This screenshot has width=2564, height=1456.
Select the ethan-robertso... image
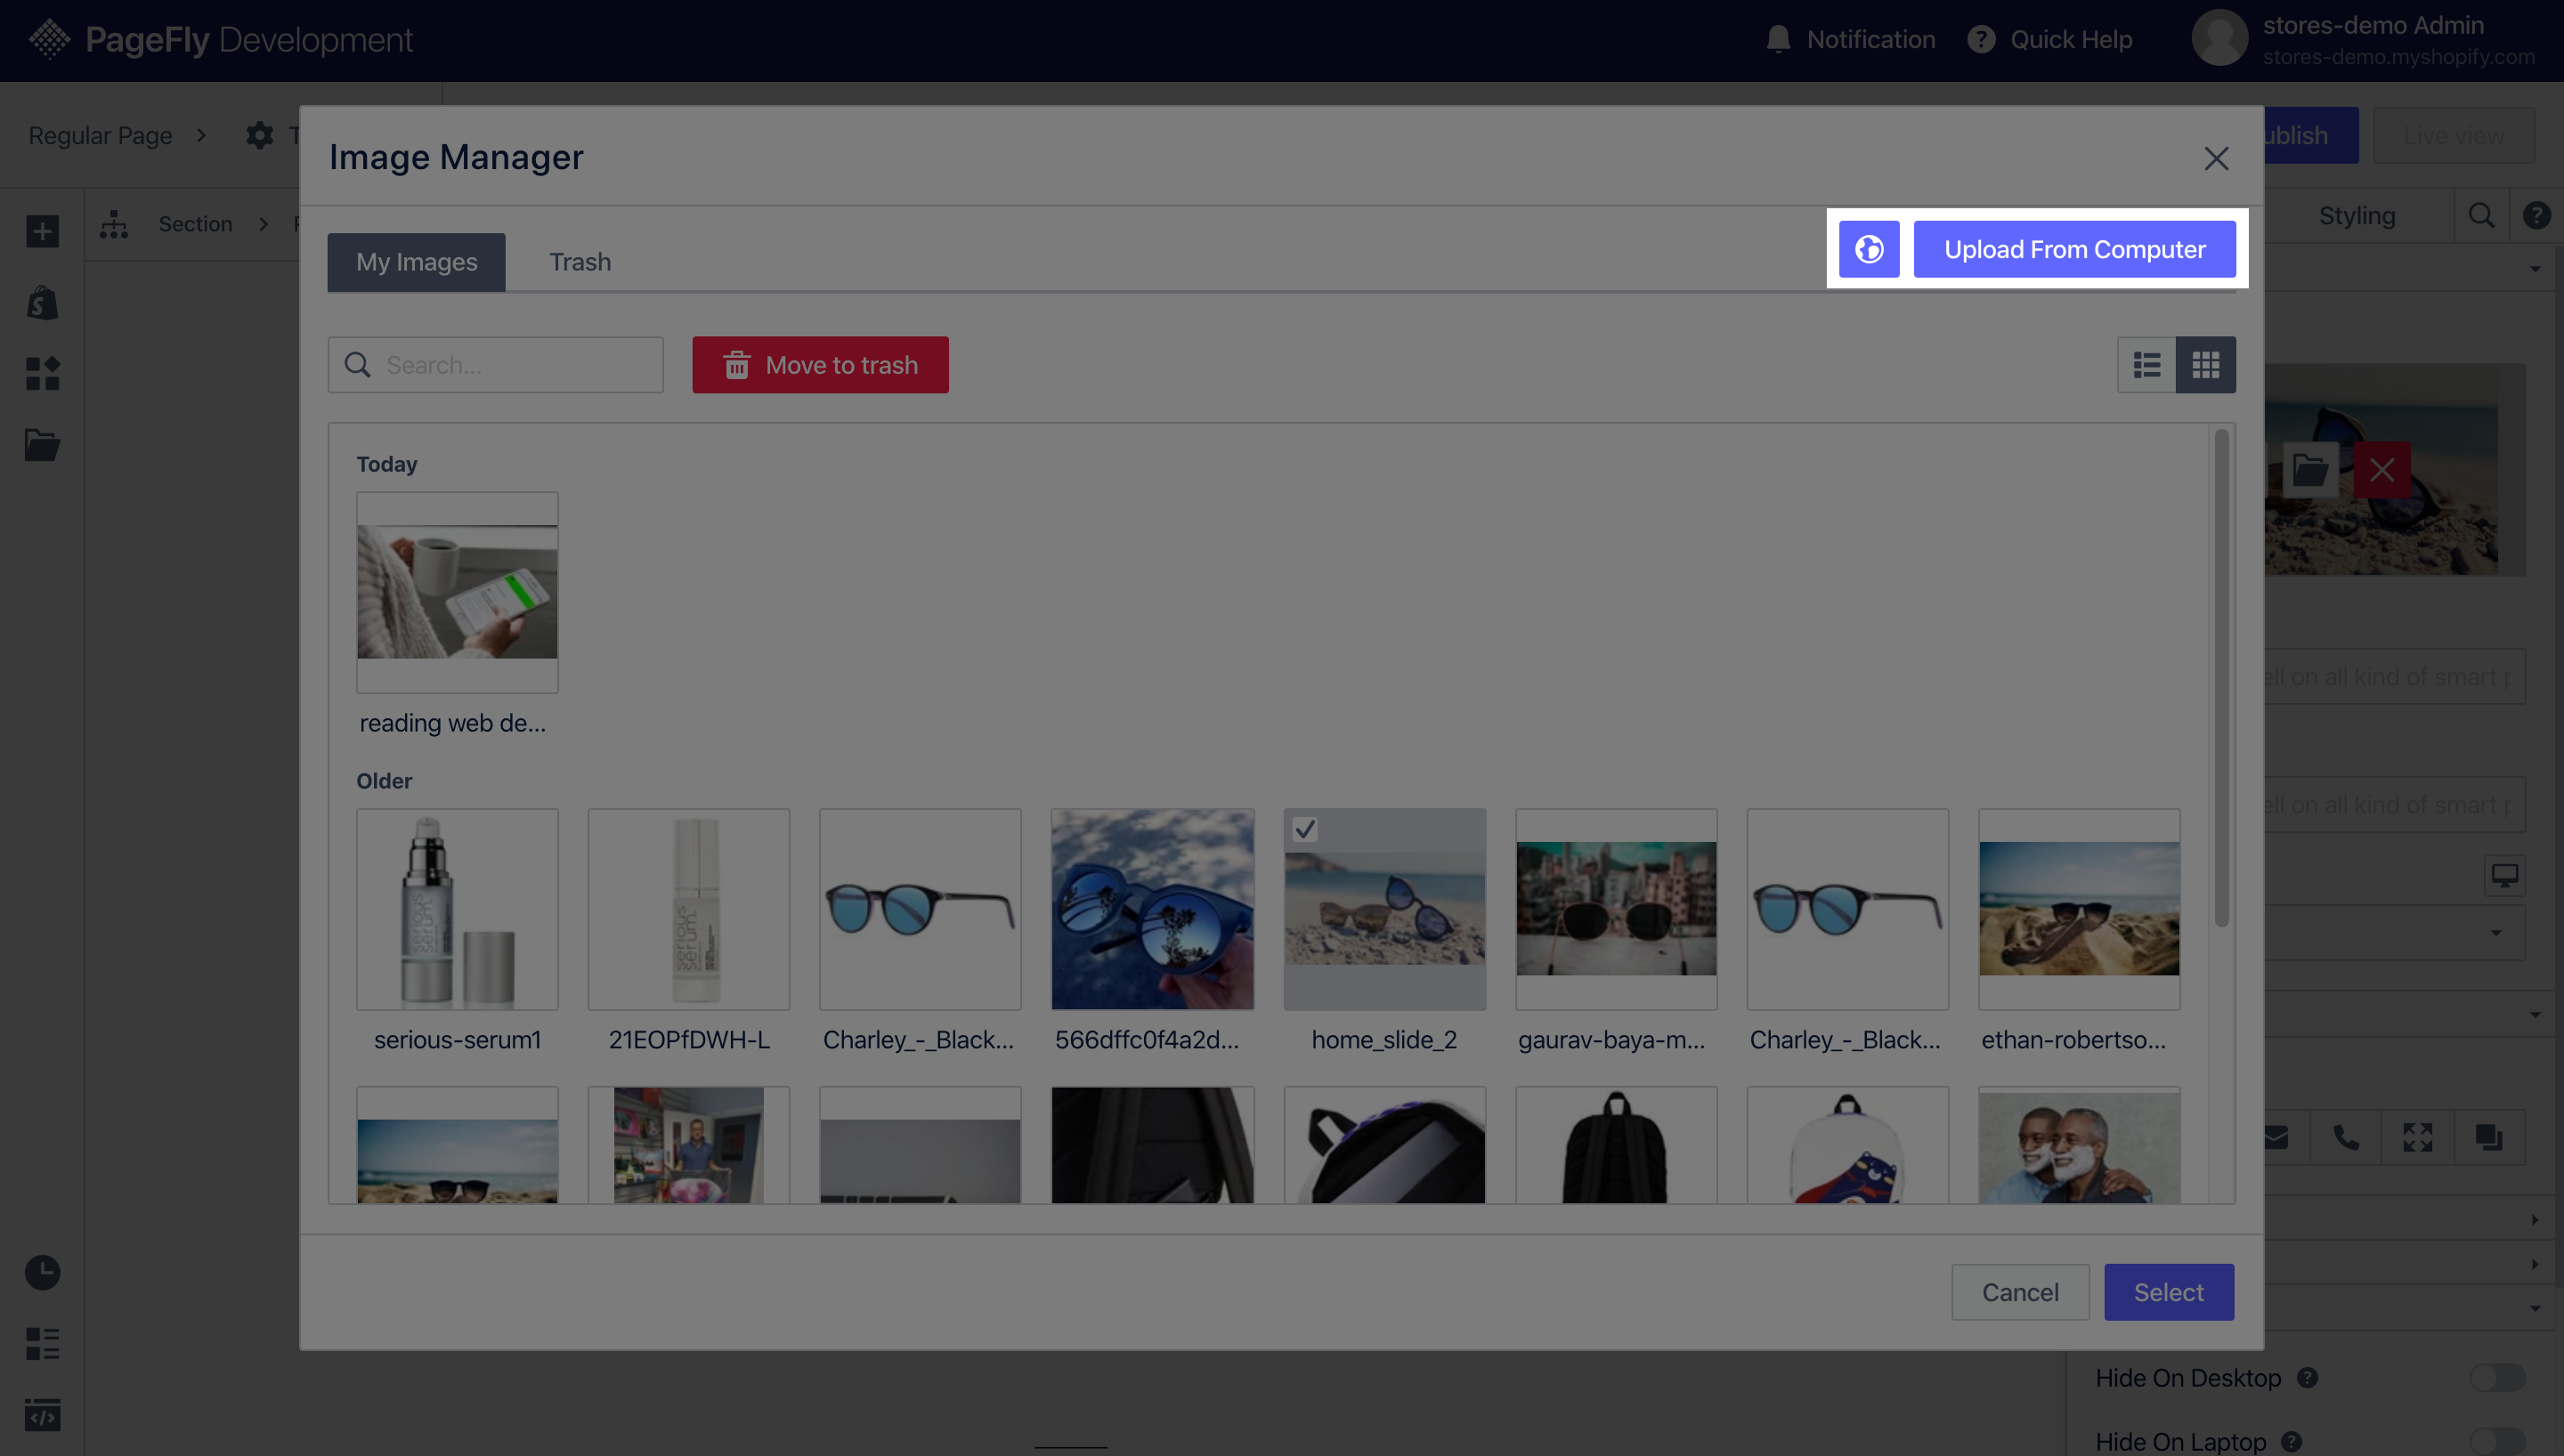coord(2079,909)
